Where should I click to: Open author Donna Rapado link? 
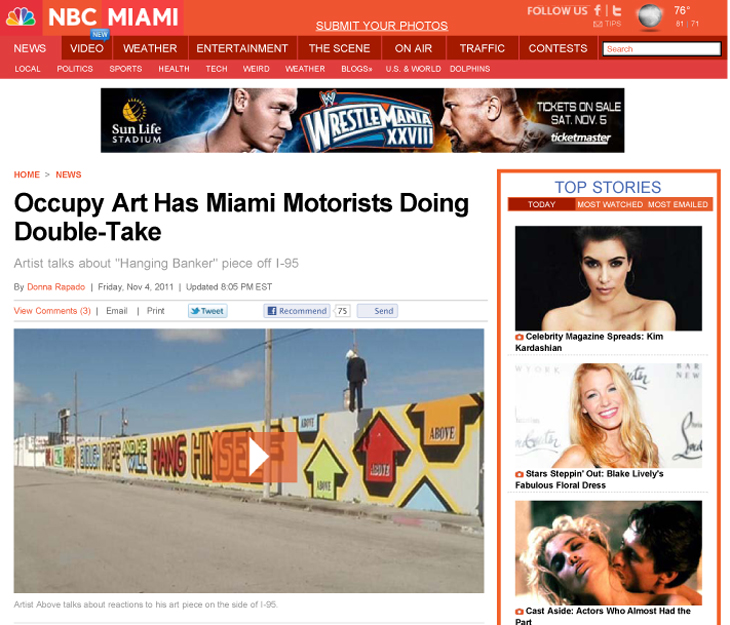tap(56, 287)
